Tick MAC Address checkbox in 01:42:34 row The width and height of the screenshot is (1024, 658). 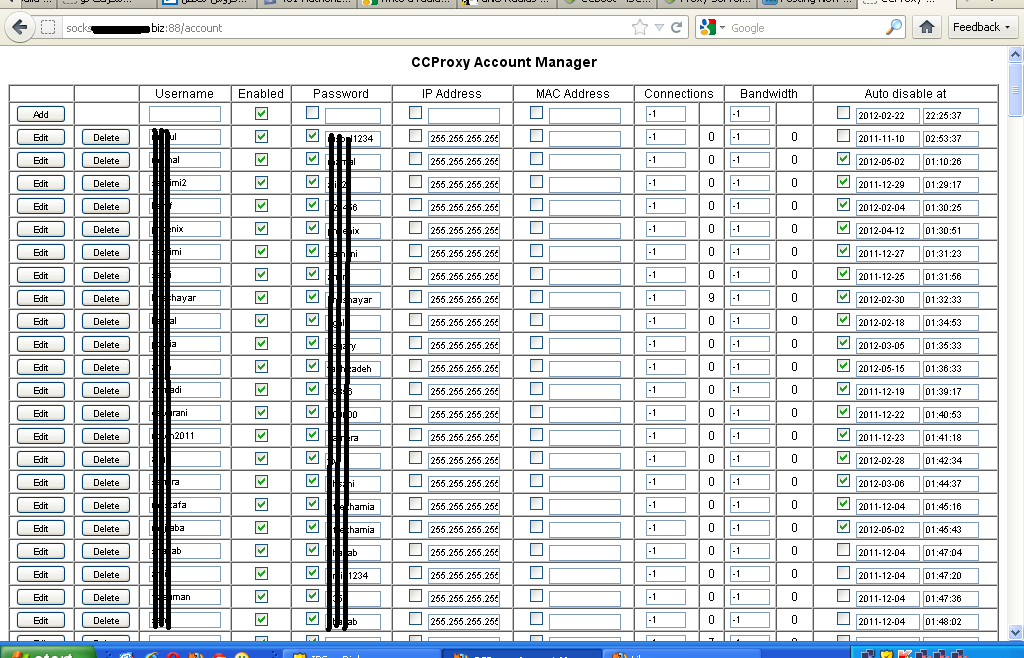coord(536,458)
